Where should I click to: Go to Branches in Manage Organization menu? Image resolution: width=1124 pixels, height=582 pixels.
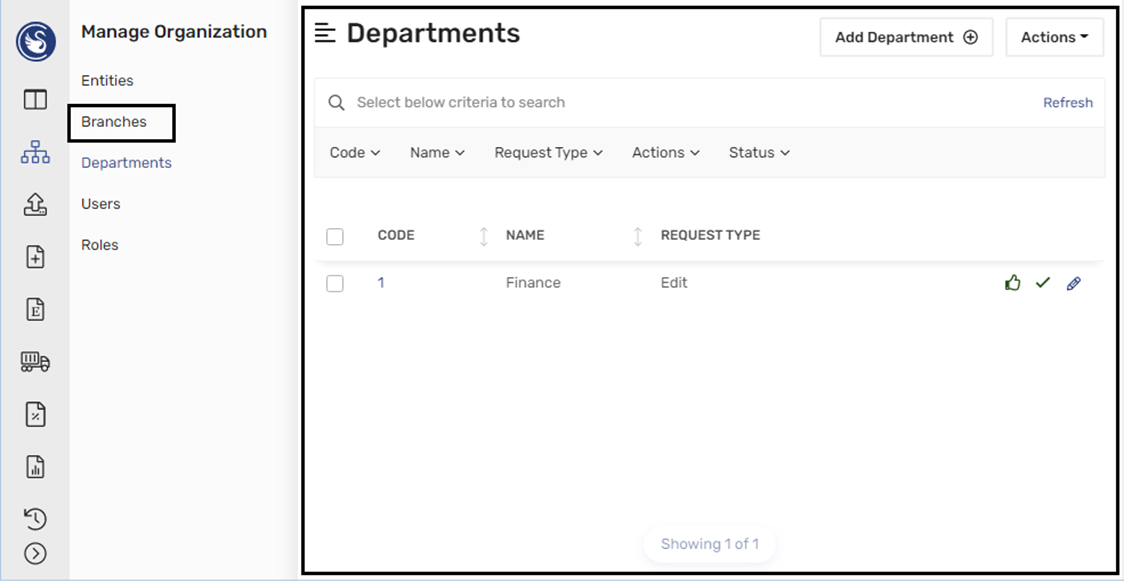coord(114,122)
